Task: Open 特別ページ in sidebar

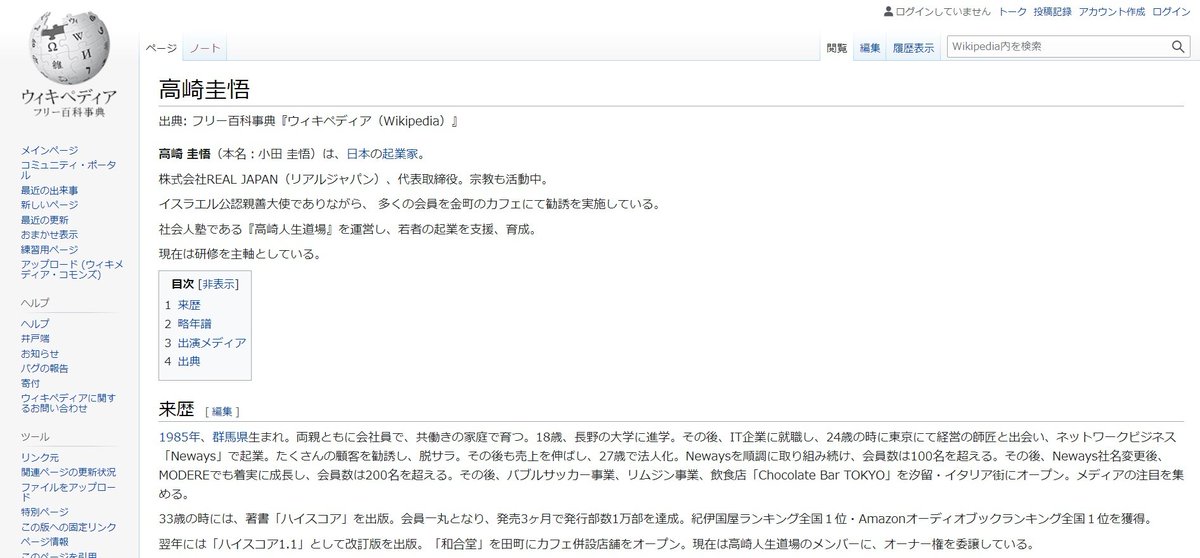Action: coord(45,512)
